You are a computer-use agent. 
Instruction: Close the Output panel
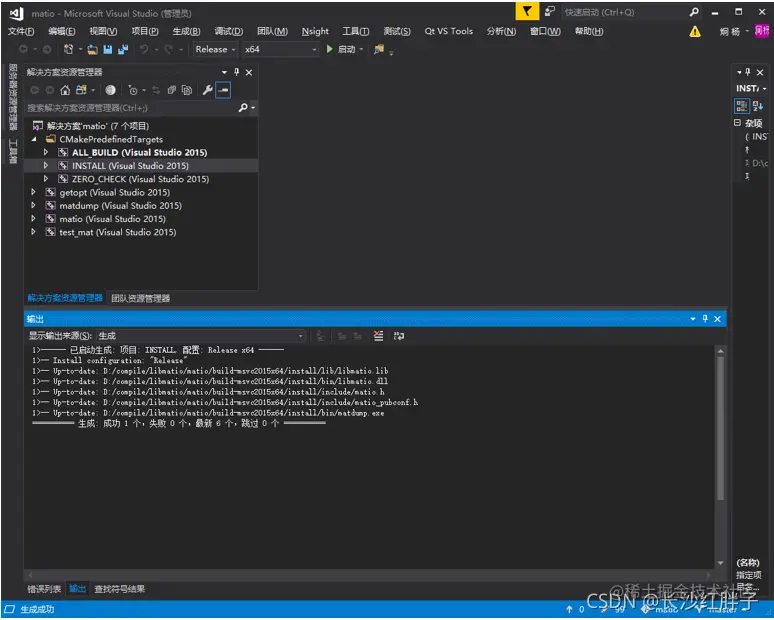(717, 319)
